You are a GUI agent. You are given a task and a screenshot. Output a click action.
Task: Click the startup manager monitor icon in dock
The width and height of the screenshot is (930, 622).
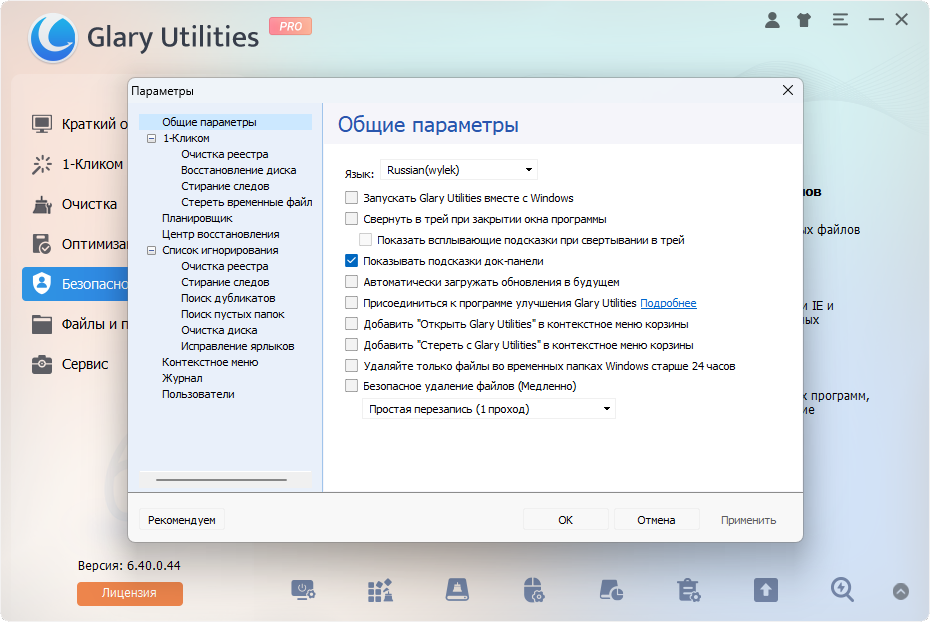303,591
